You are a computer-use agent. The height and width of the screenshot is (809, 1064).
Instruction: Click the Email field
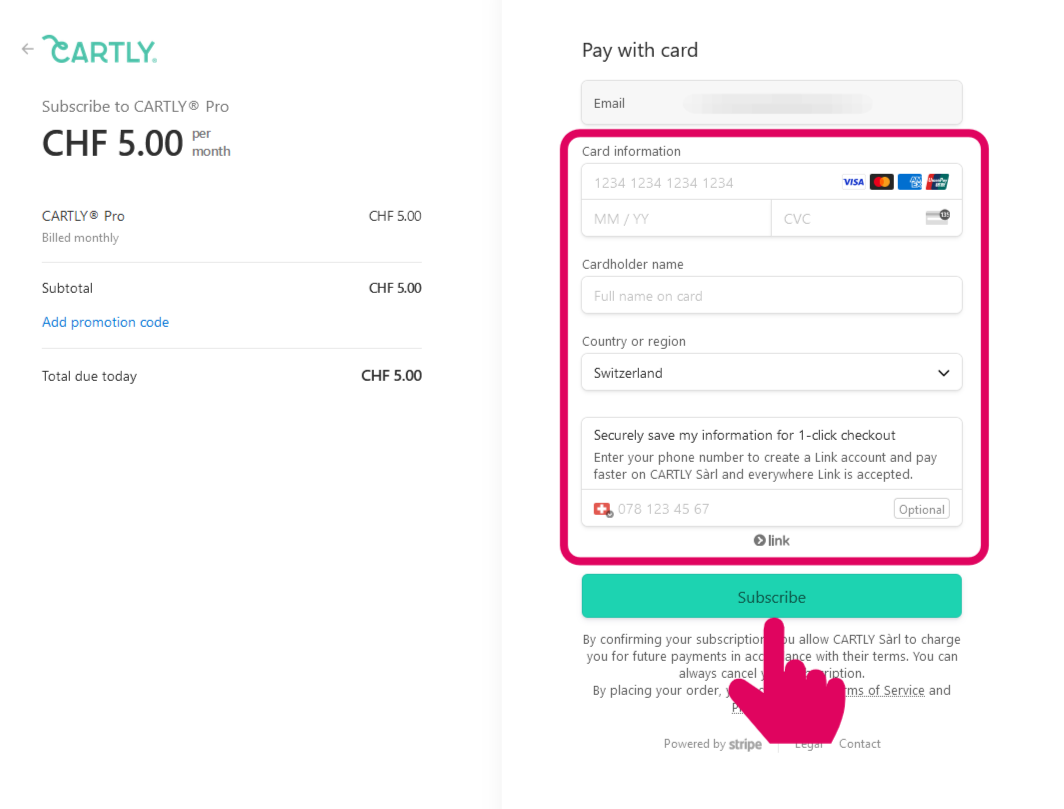point(771,103)
